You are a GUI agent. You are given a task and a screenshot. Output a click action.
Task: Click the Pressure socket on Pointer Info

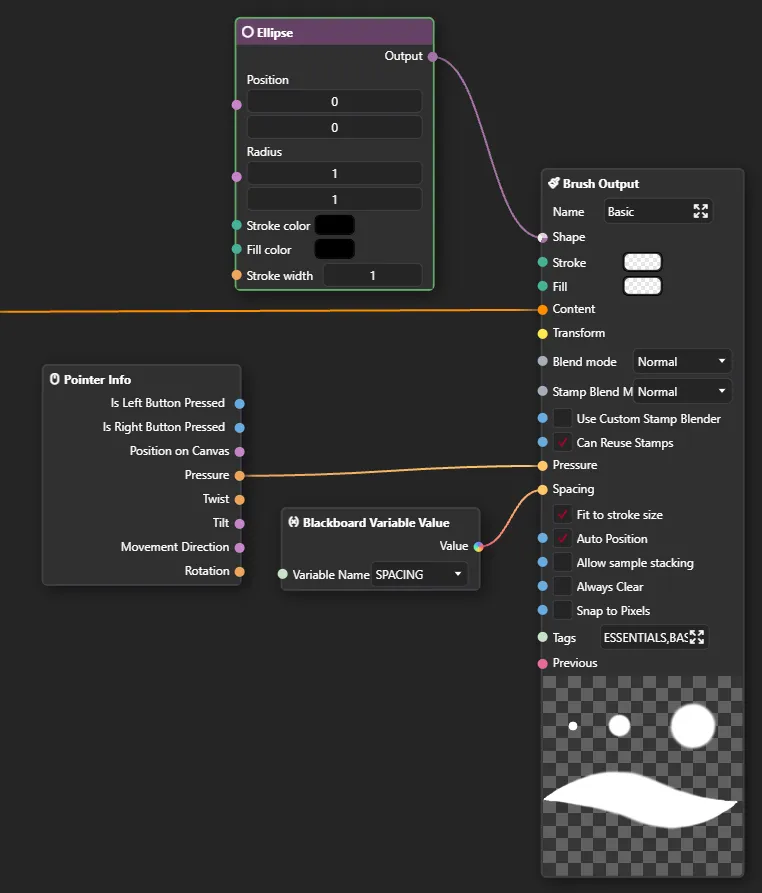(239, 475)
